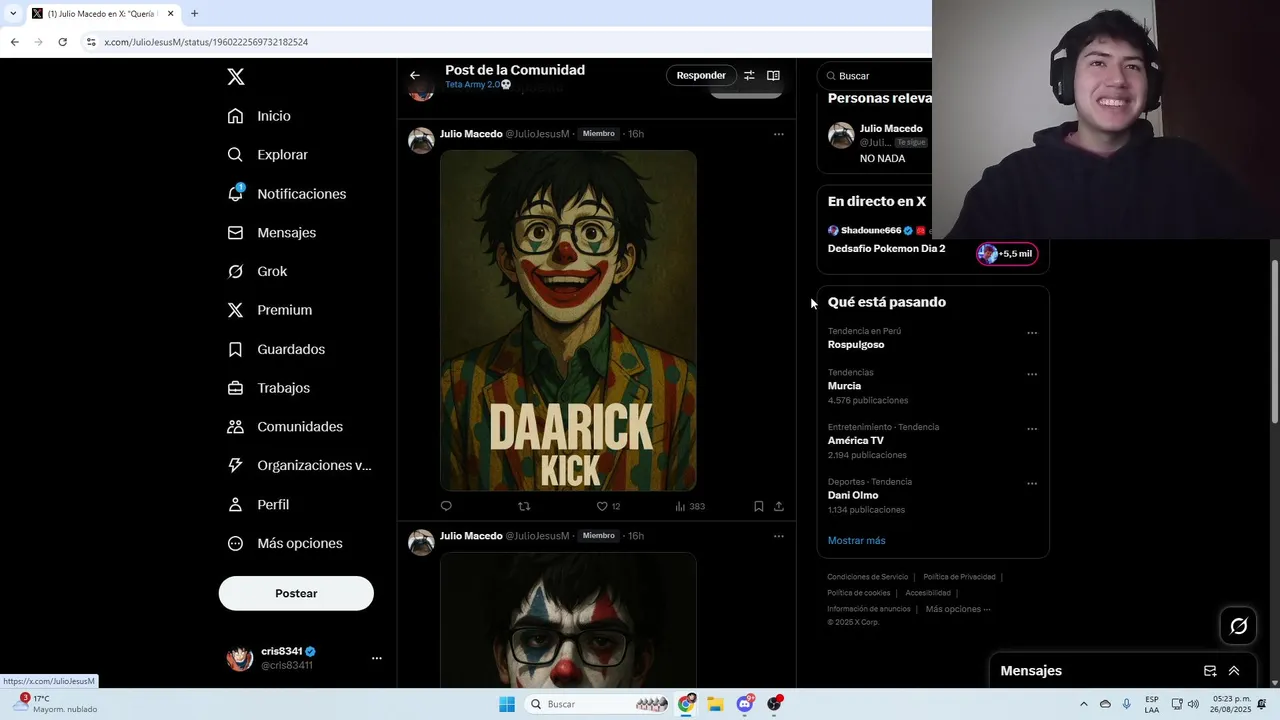Viewport: 1280px width, 720px height.
Task: Open options for Murcia trend
Action: 1032,374
